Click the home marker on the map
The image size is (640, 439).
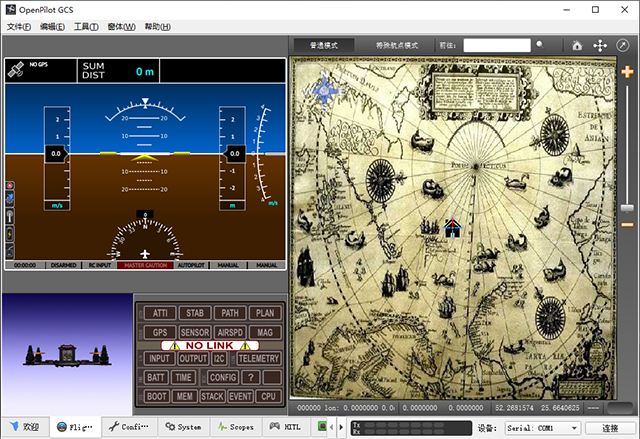tap(452, 228)
